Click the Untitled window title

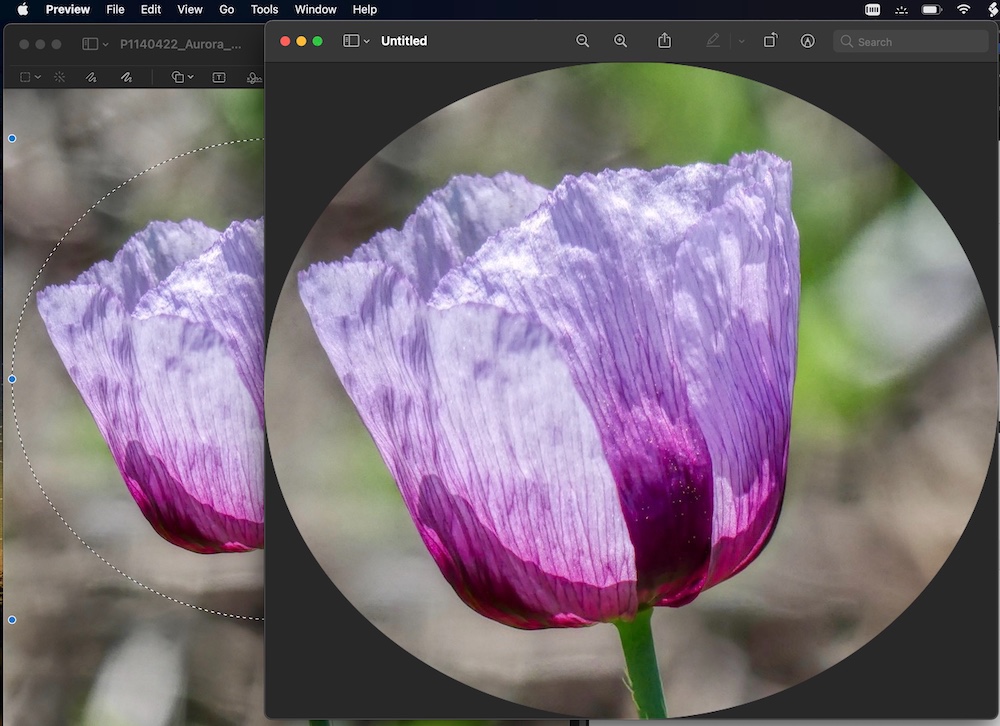403,41
